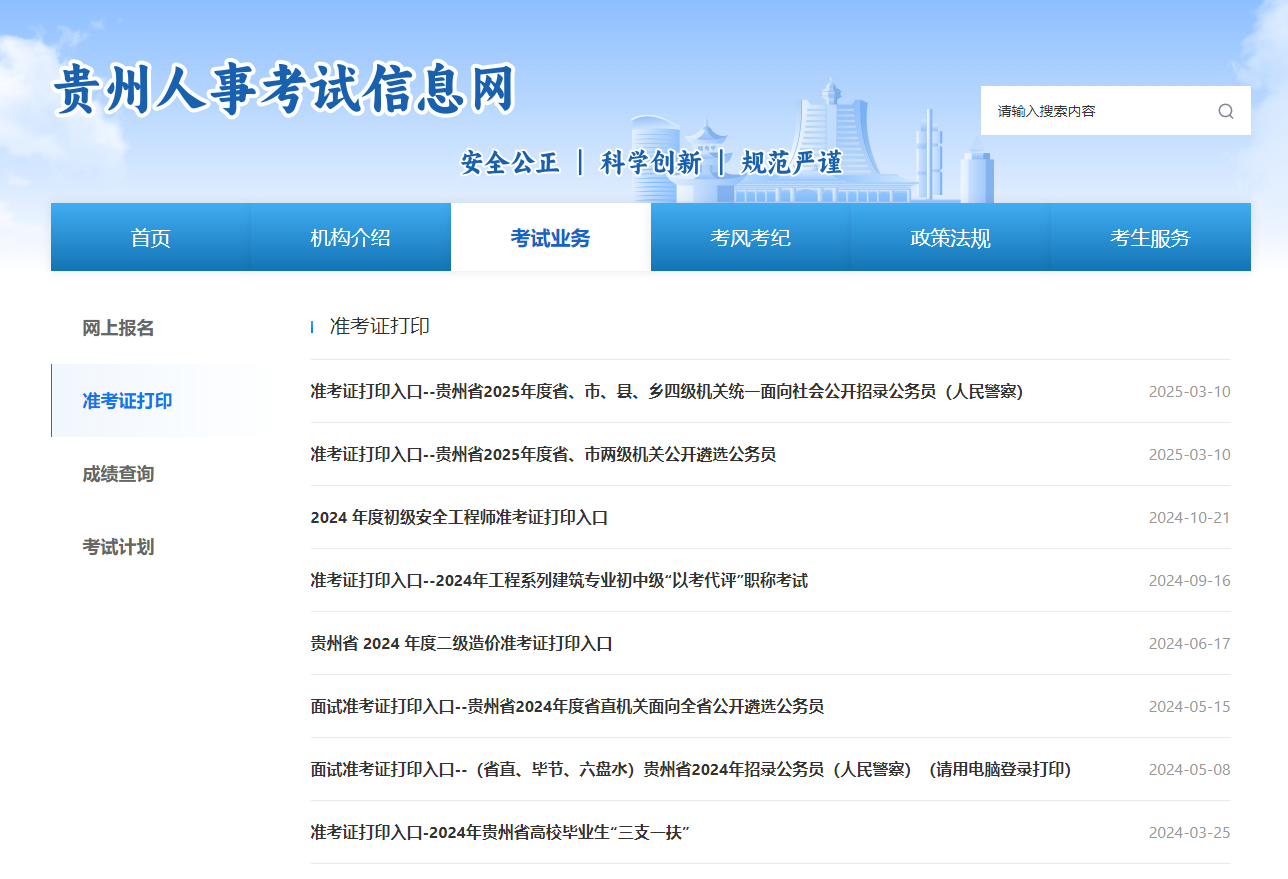Open 贵州省 2024 年度二级造价准考证打印入口
1288x879 pixels.
click(461, 643)
